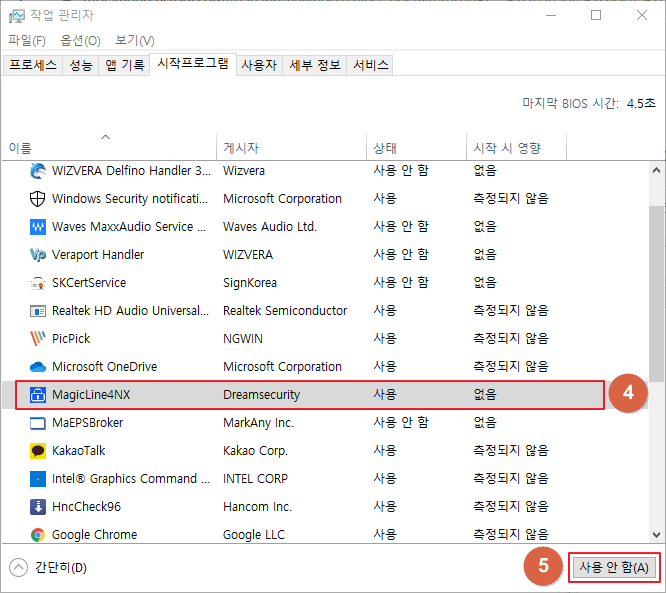The image size is (666, 593).
Task: Switch to the 세부 정보 tab
Action: coord(315,65)
